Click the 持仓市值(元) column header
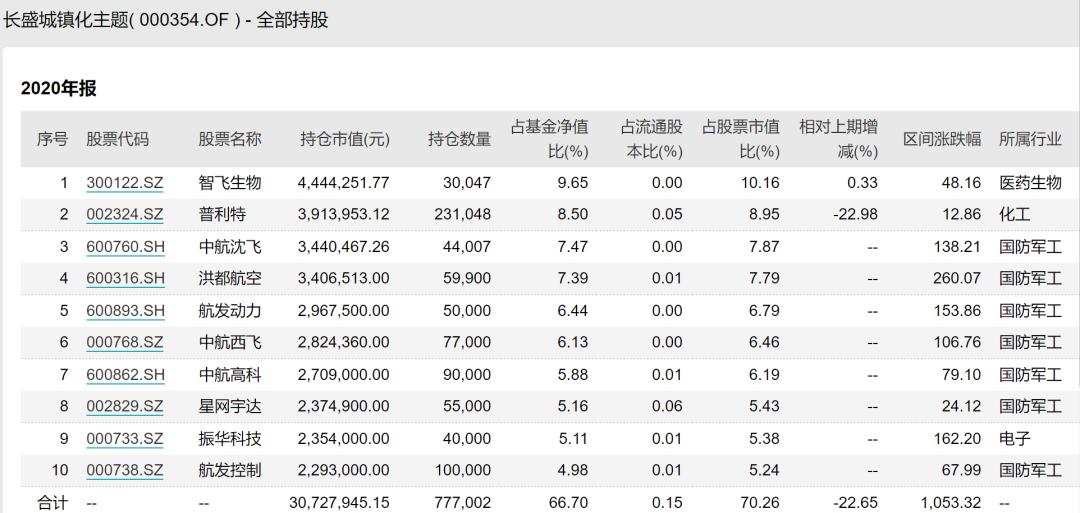 coord(345,139)
